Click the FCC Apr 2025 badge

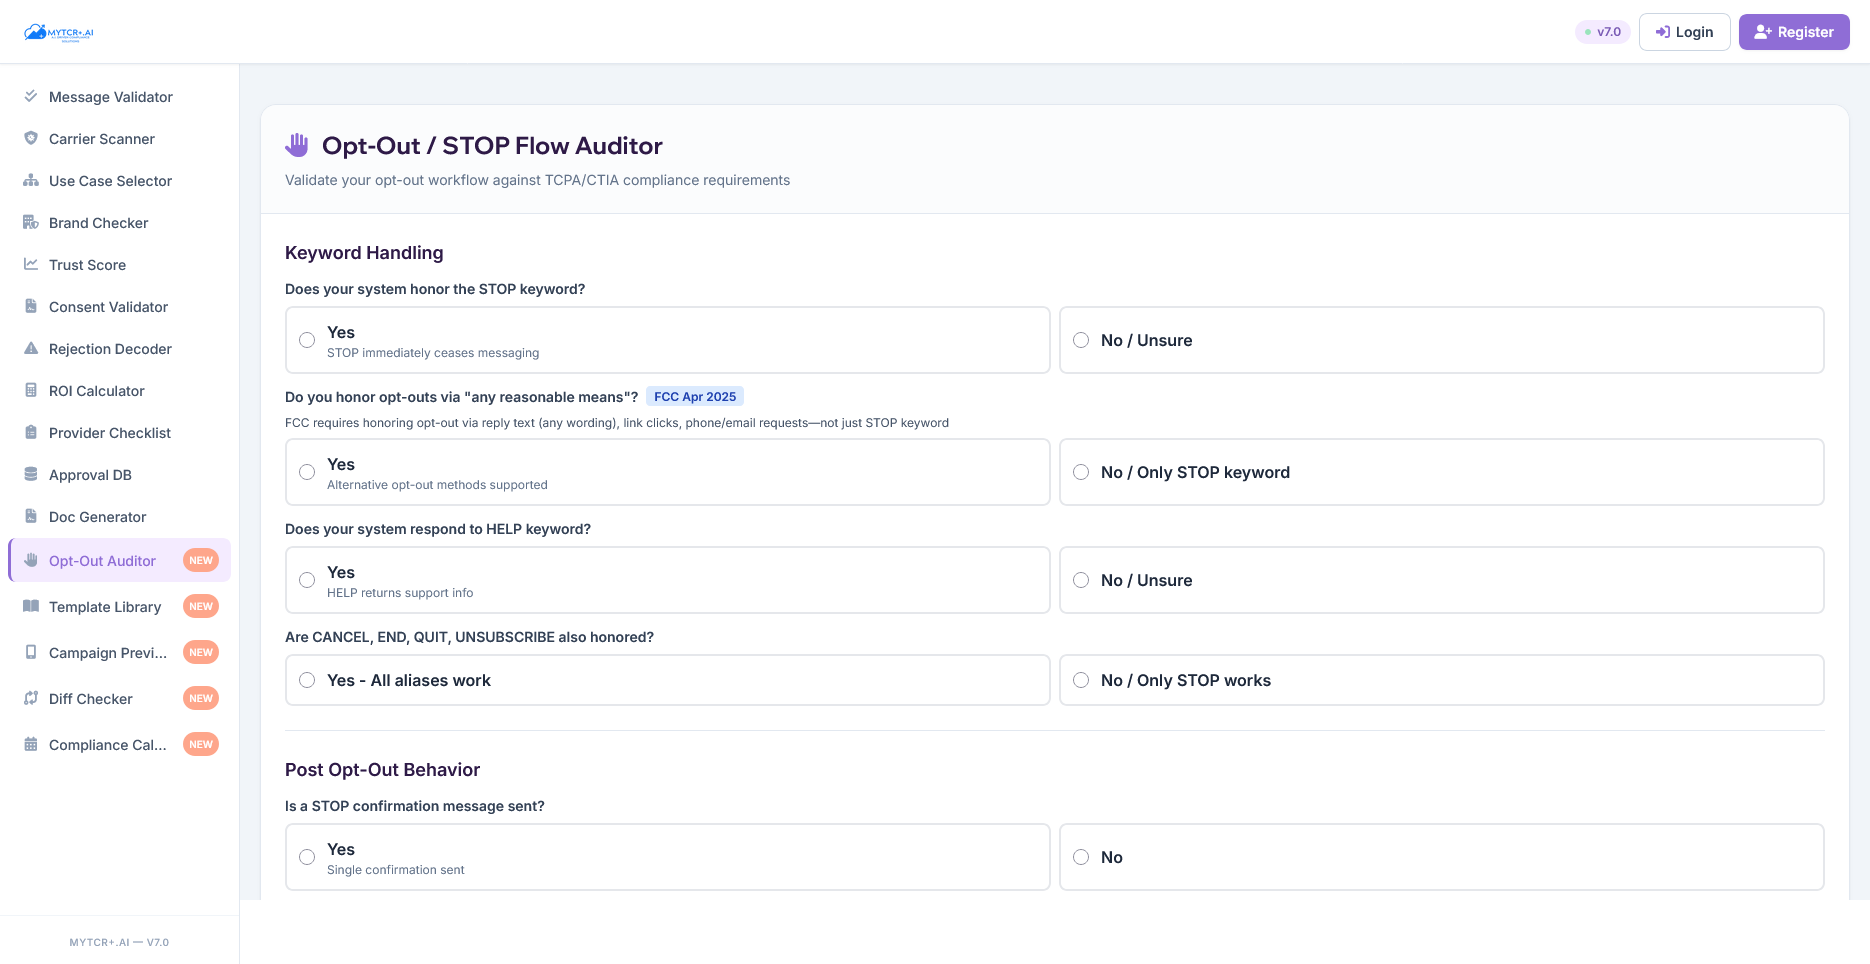coord(695,396)
